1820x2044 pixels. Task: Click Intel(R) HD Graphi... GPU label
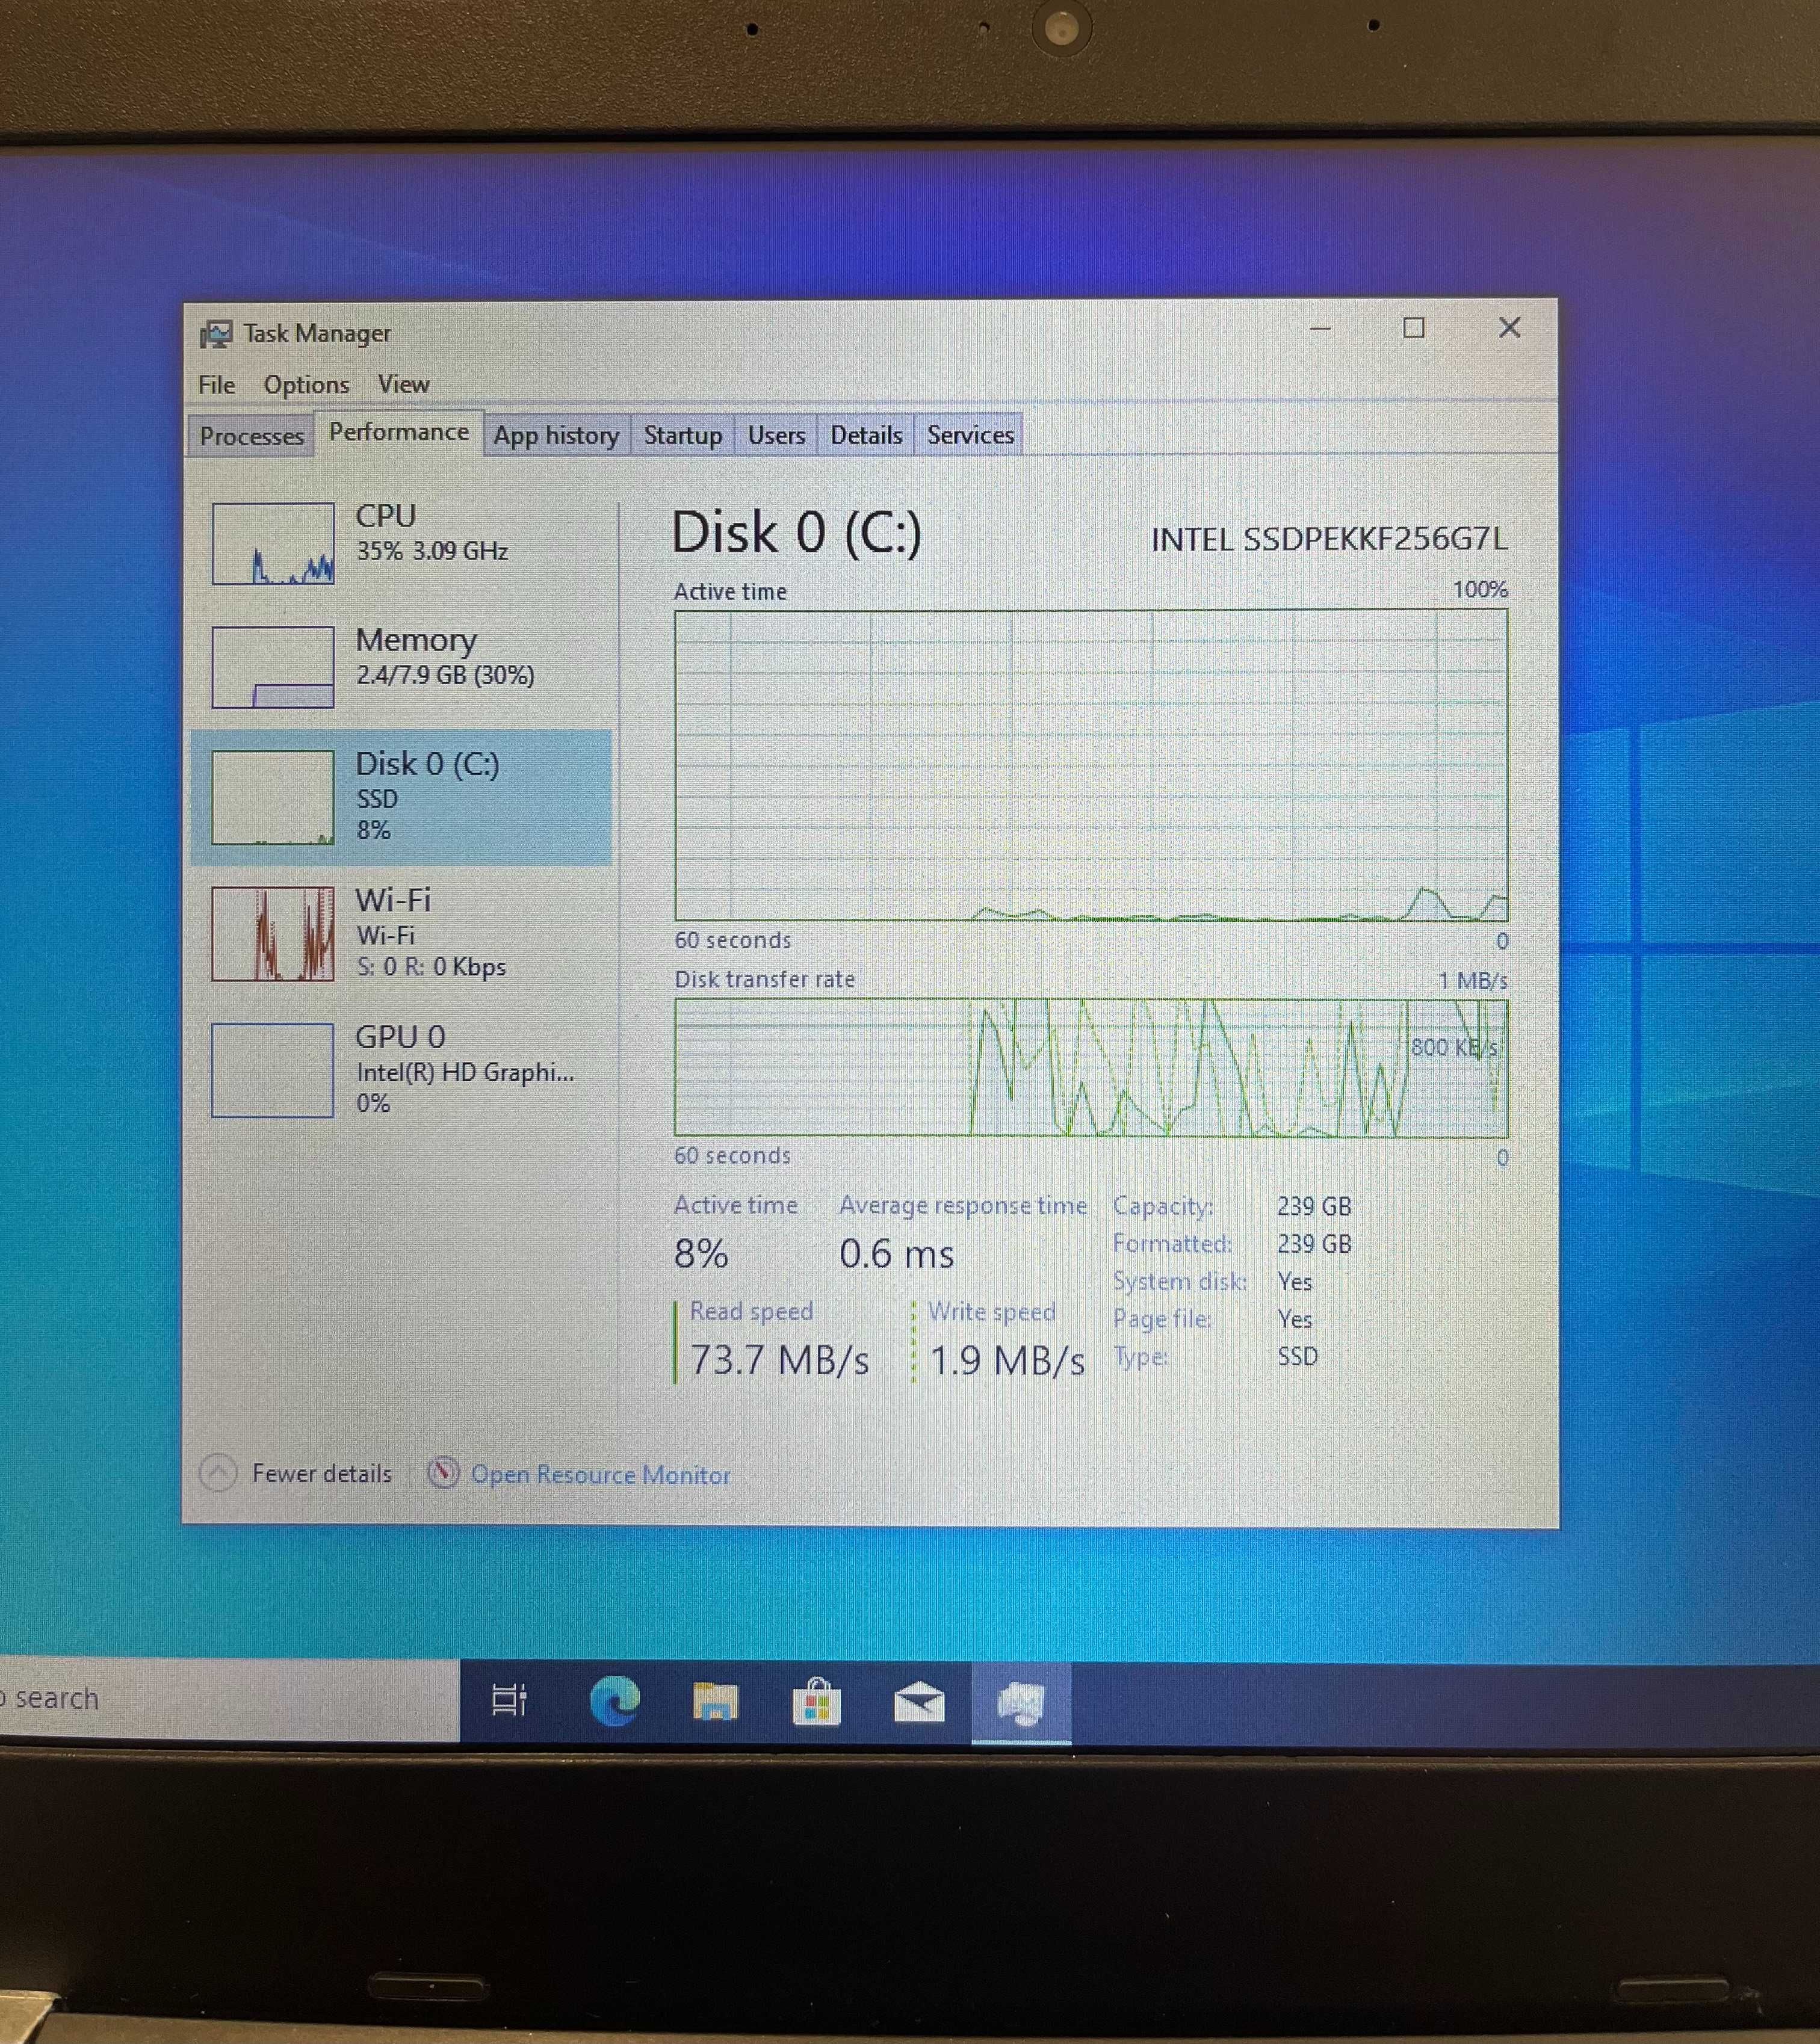pos(465,1072)
